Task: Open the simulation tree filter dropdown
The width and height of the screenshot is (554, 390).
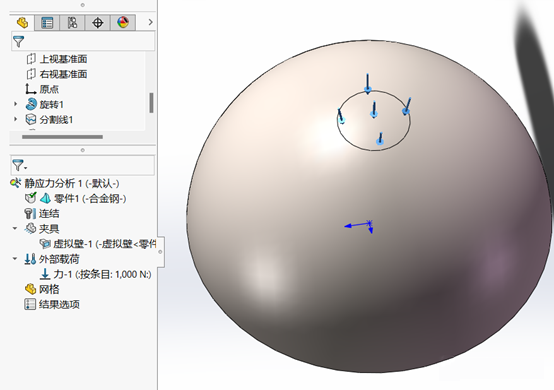Action: (19, 166)
